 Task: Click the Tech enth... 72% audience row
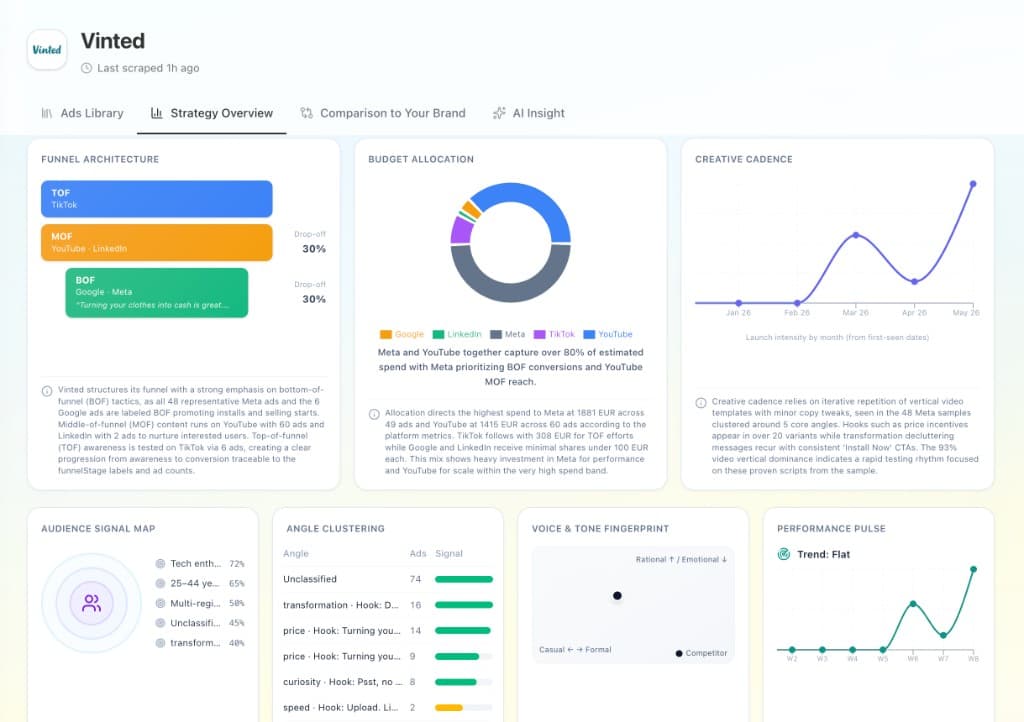(200, 563)
